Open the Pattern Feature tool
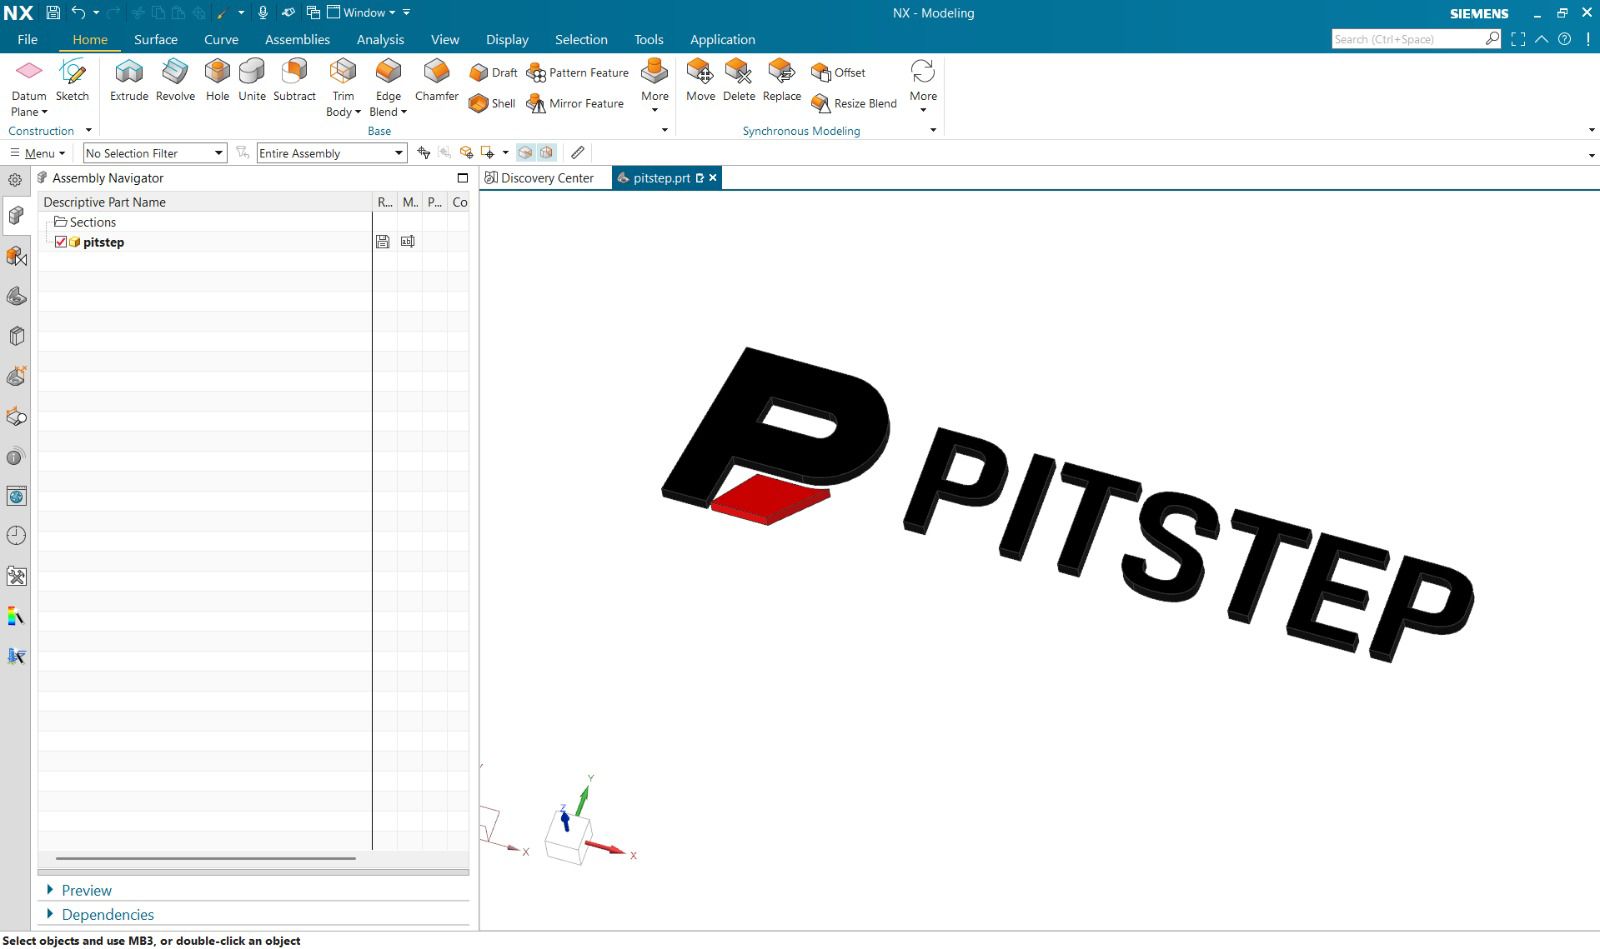 point(578,72)
